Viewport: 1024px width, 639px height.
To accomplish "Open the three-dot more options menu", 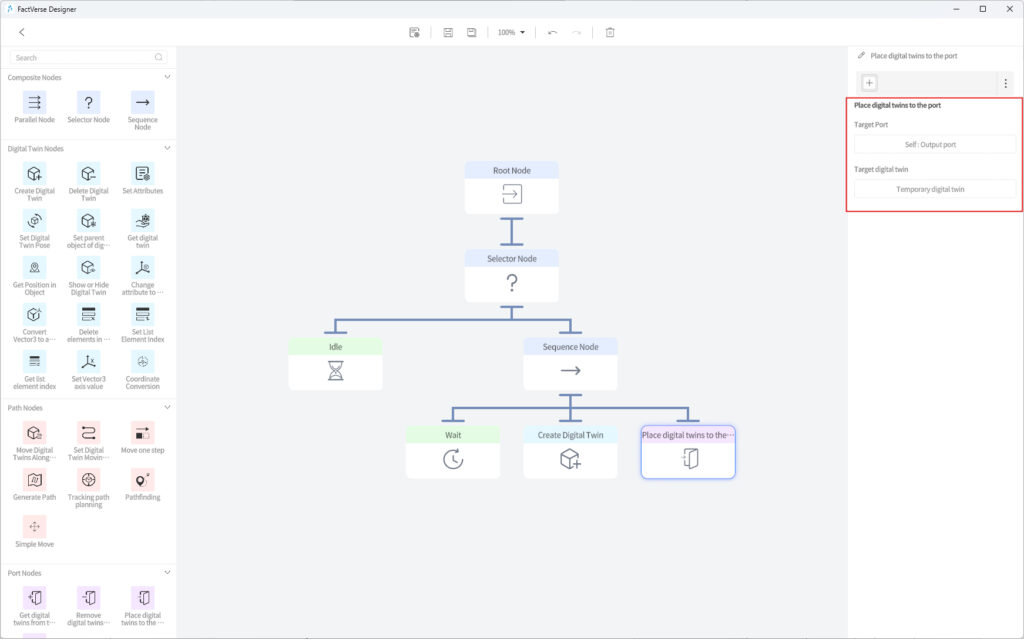I will 1006,83.
